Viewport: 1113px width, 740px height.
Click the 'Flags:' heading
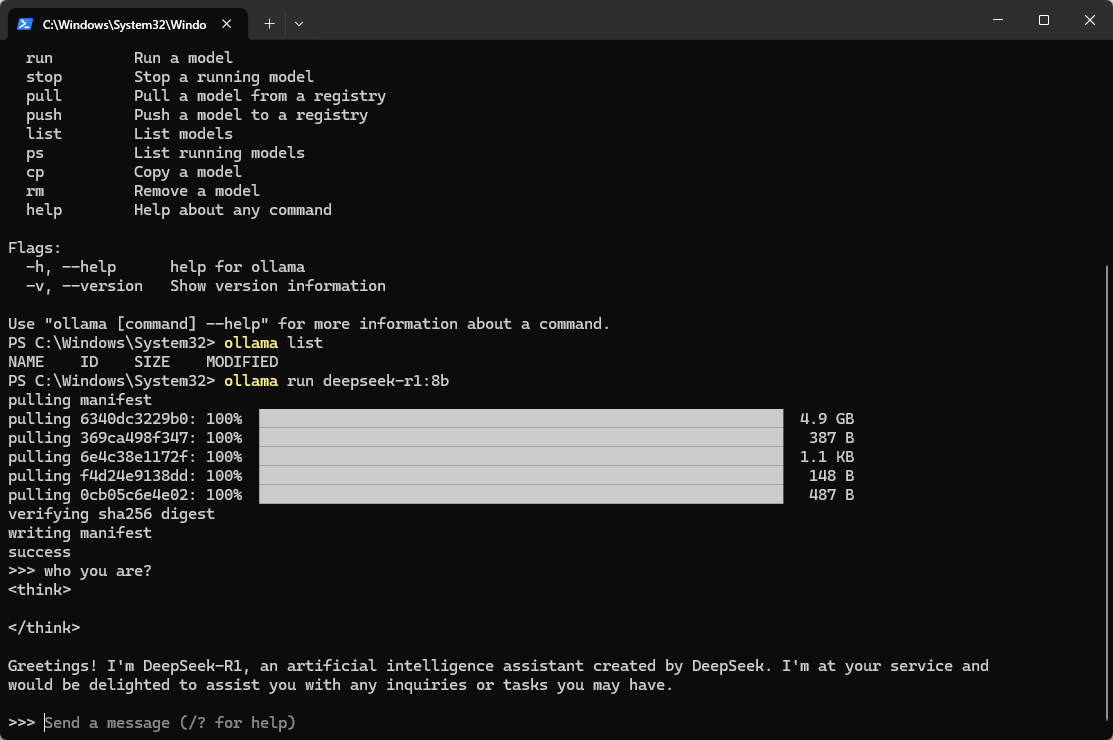[35, 248]
